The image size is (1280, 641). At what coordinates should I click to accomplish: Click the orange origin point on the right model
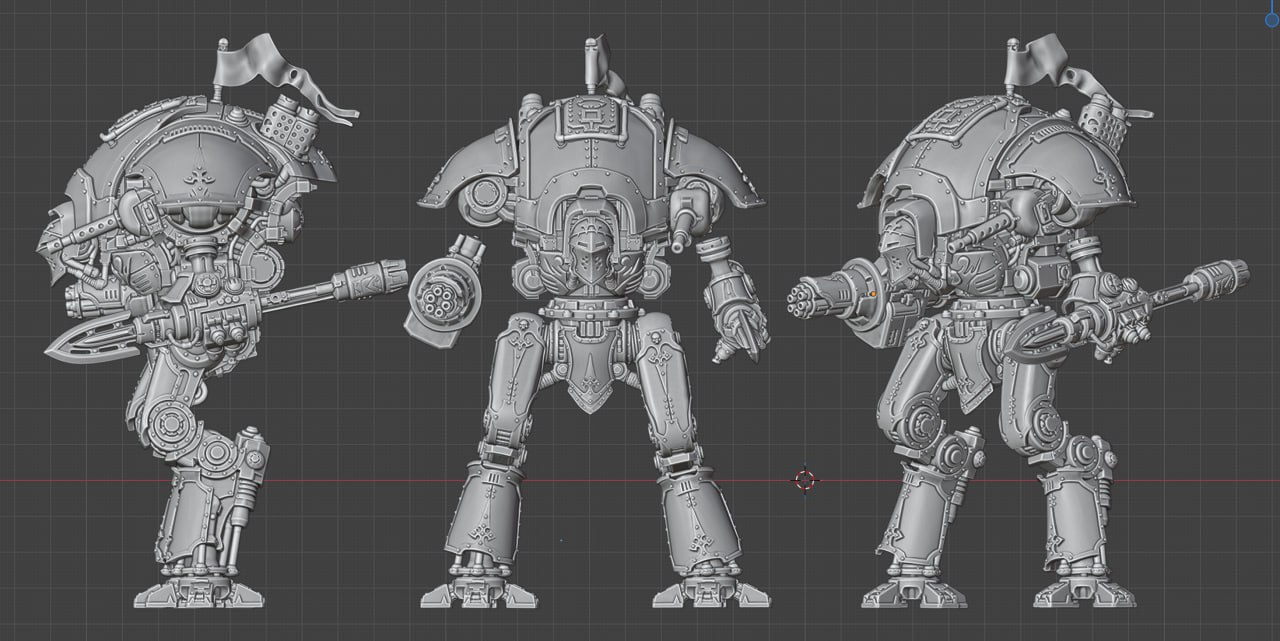873,294
